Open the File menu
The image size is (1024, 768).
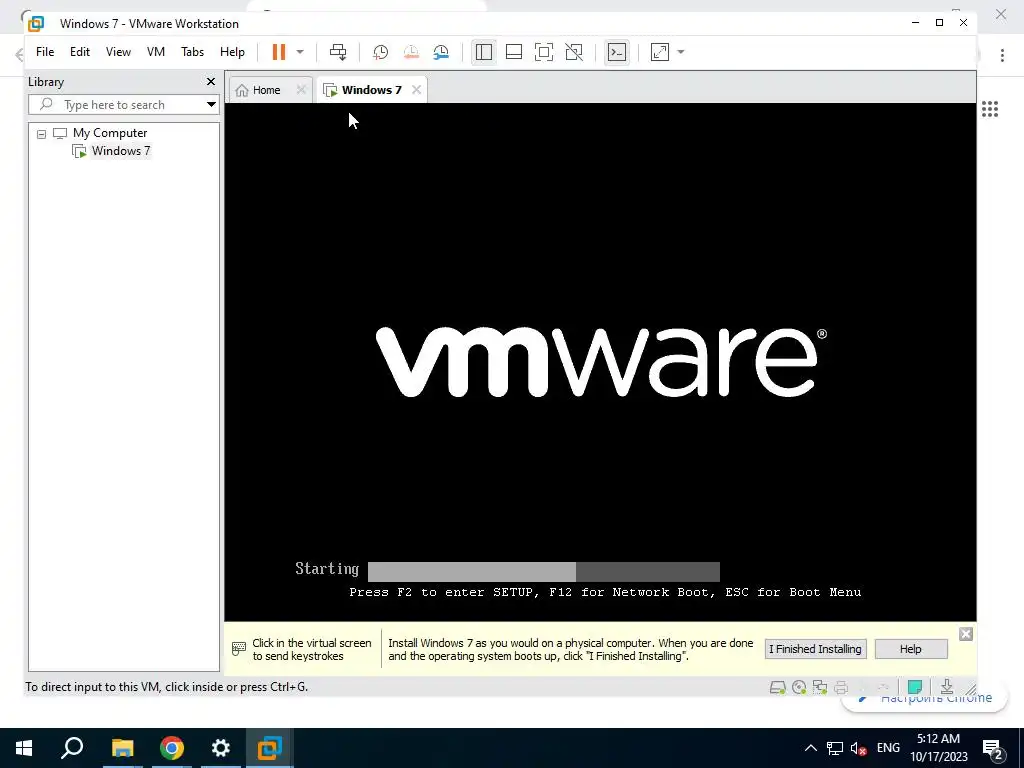pyautogui.click(x=45, y=52)
